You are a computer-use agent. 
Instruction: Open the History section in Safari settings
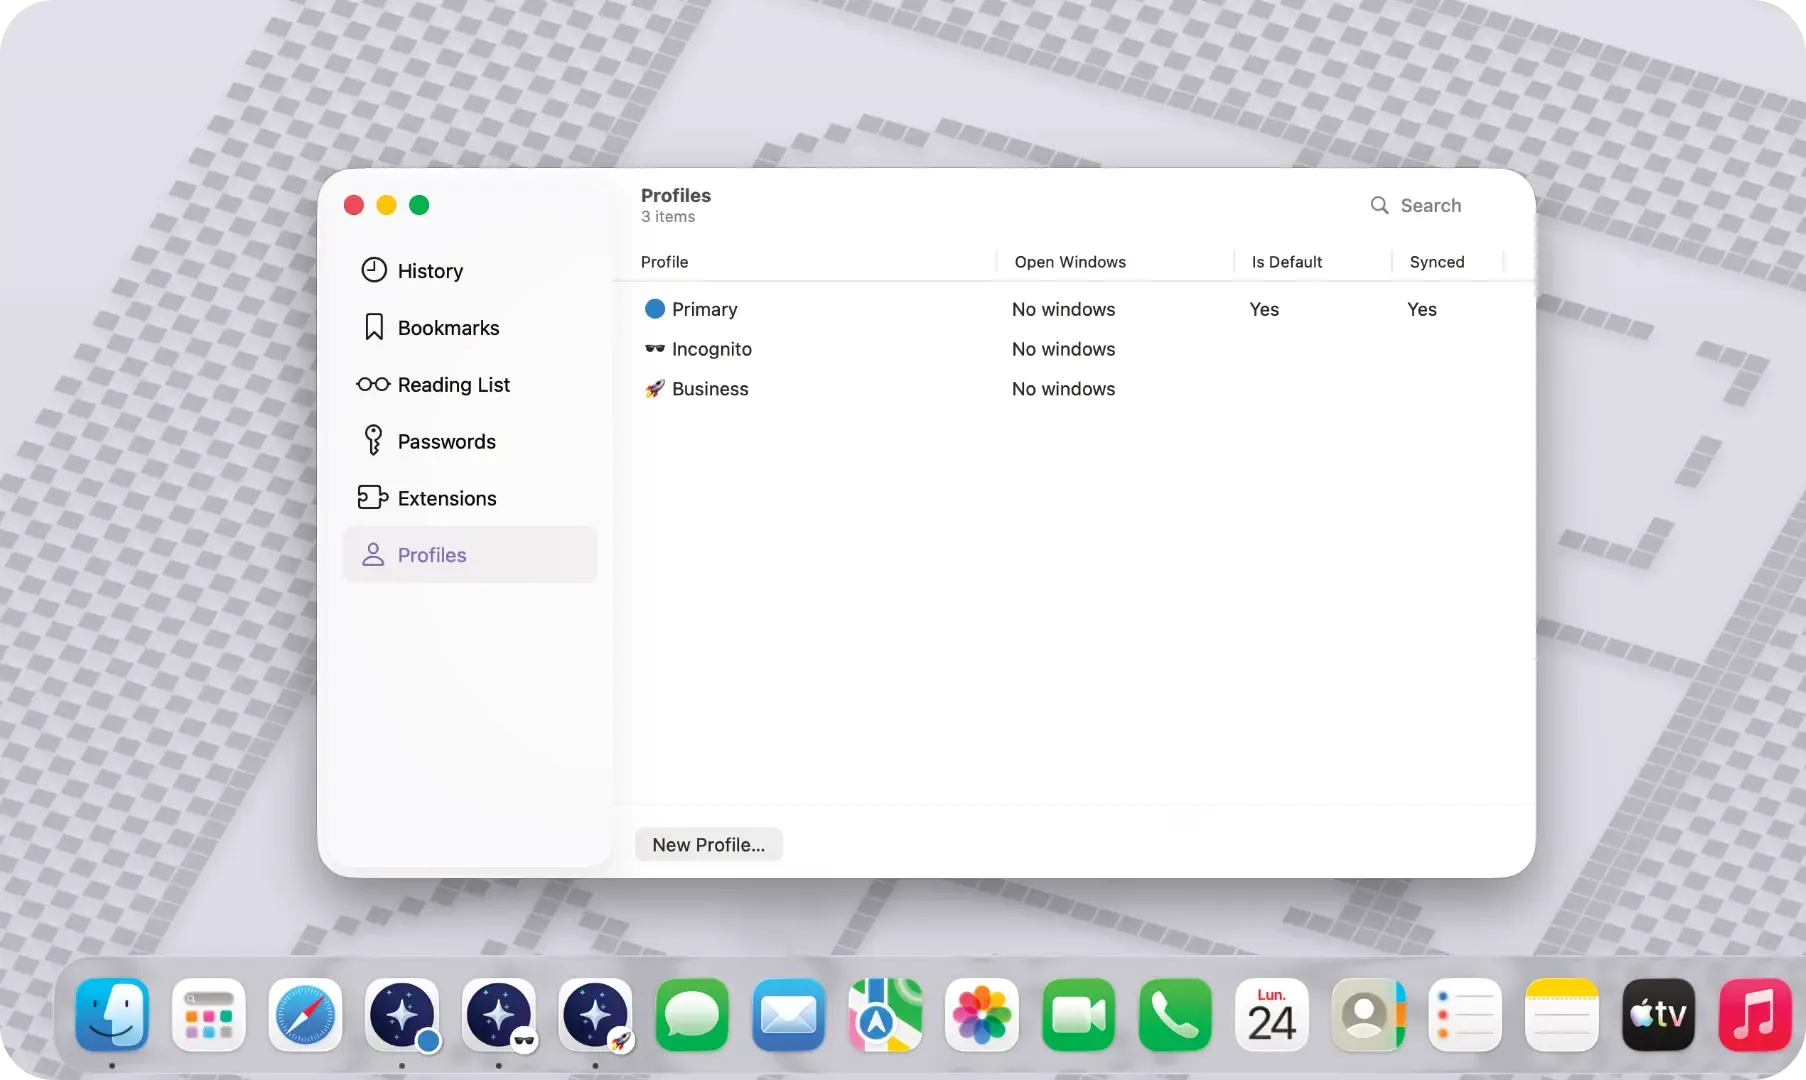pyautogui.click(x=430, y=270)
